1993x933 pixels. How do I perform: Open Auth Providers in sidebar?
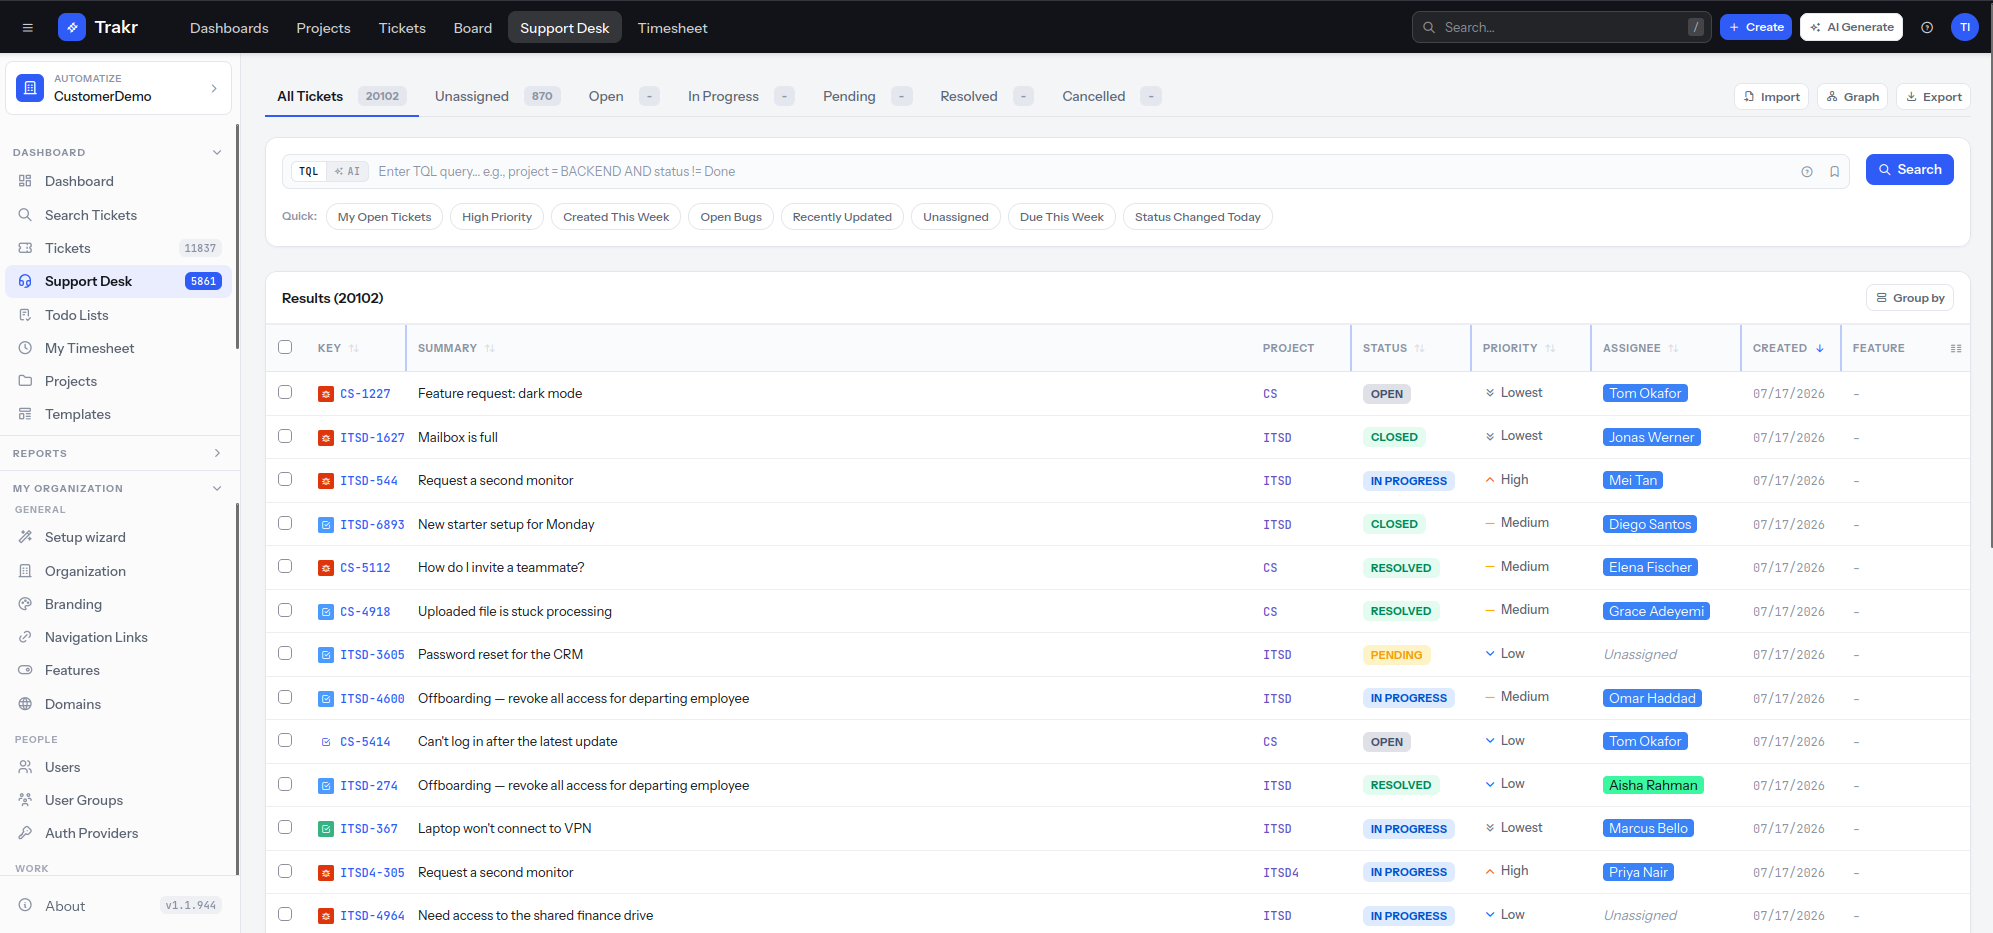coord(118,833)
